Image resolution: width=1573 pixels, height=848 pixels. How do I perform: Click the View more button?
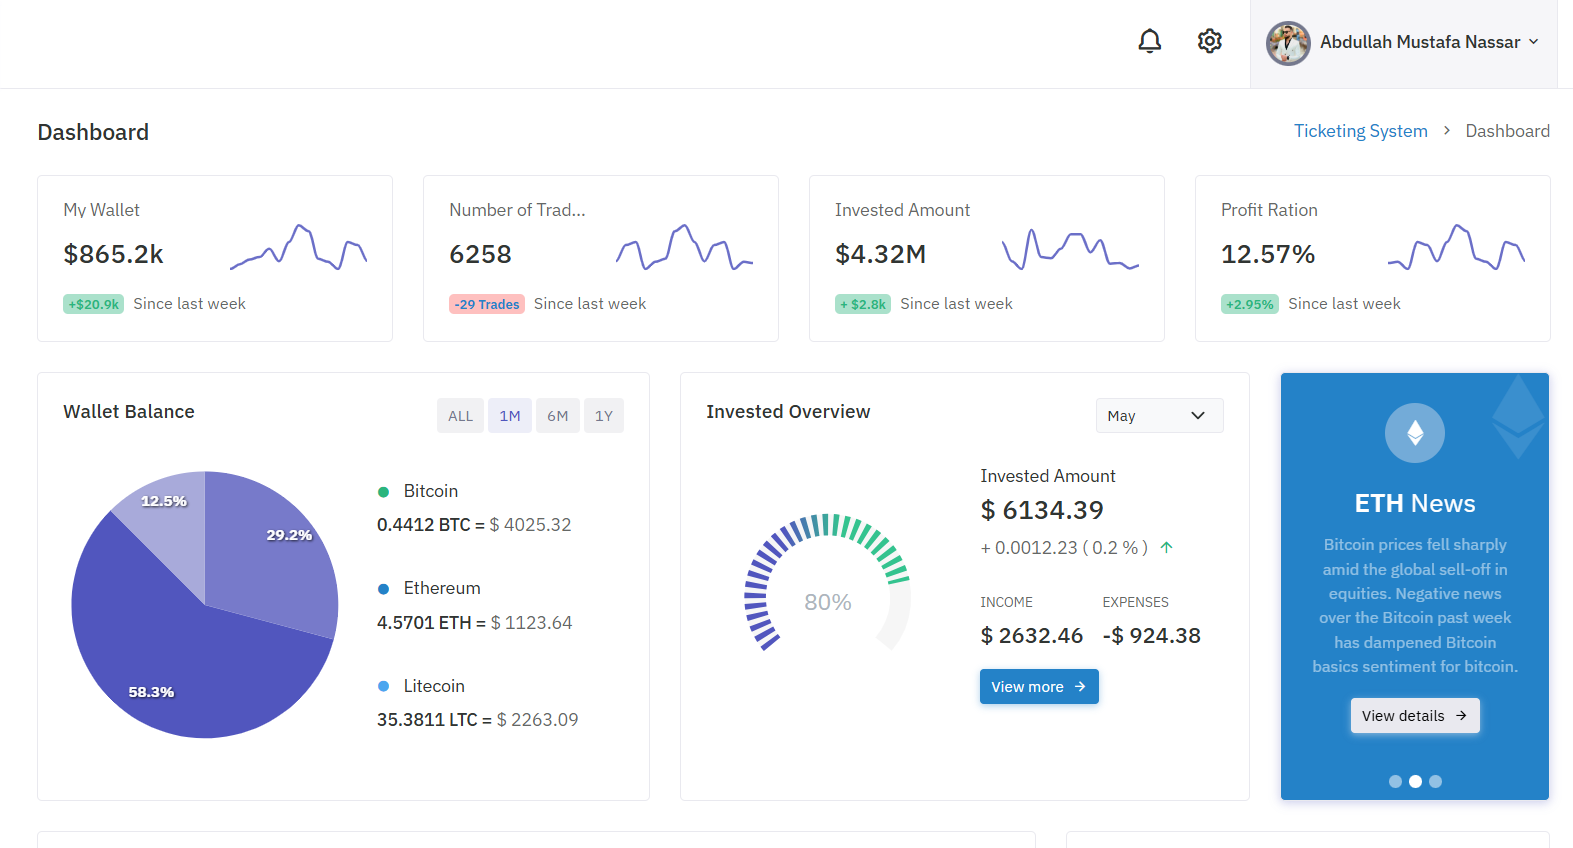[x=1039, y=687]
